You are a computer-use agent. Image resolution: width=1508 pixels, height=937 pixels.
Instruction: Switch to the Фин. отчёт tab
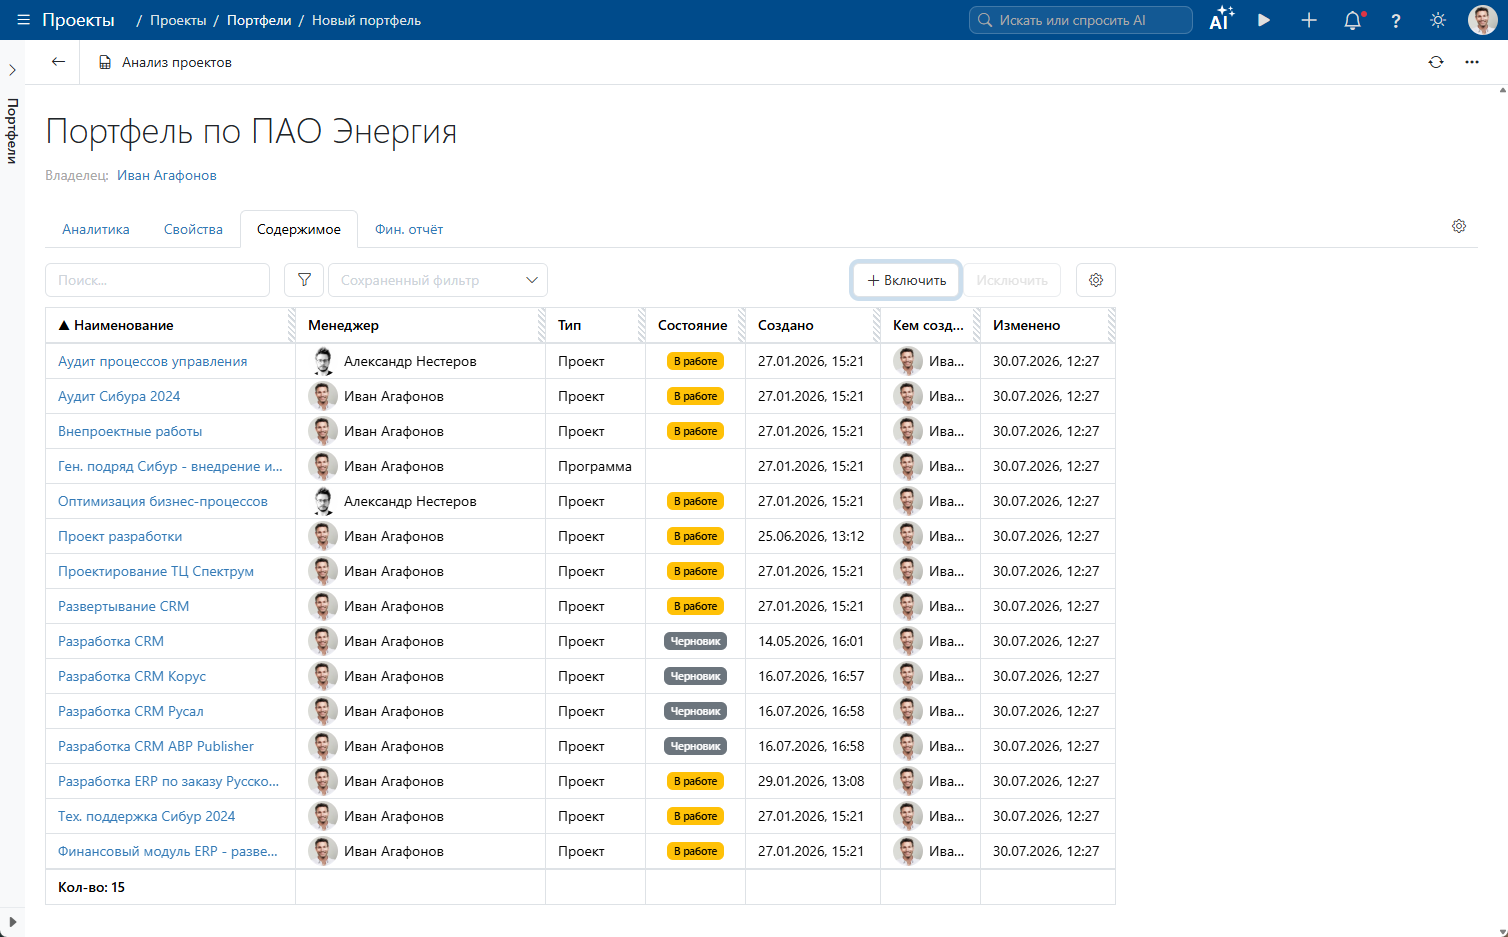pos(409,229)
